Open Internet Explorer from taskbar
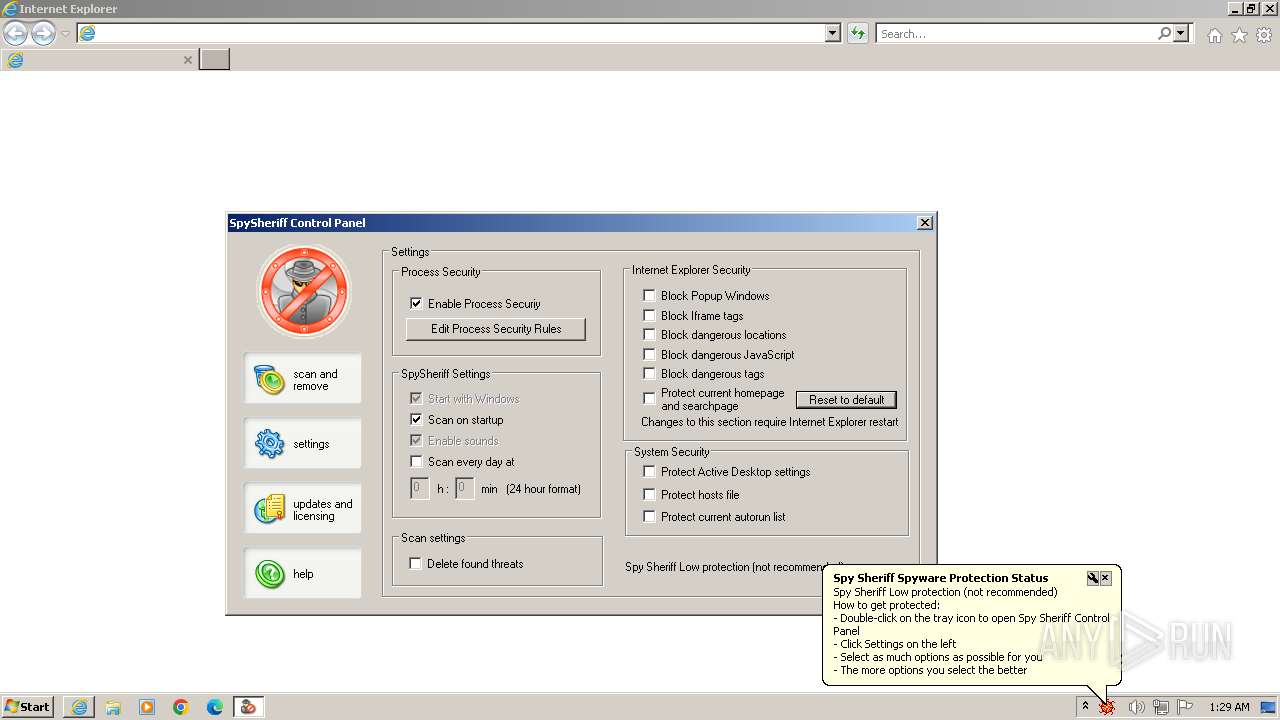The height and width of the screenshot is (720, 1280). pos(79,707)
